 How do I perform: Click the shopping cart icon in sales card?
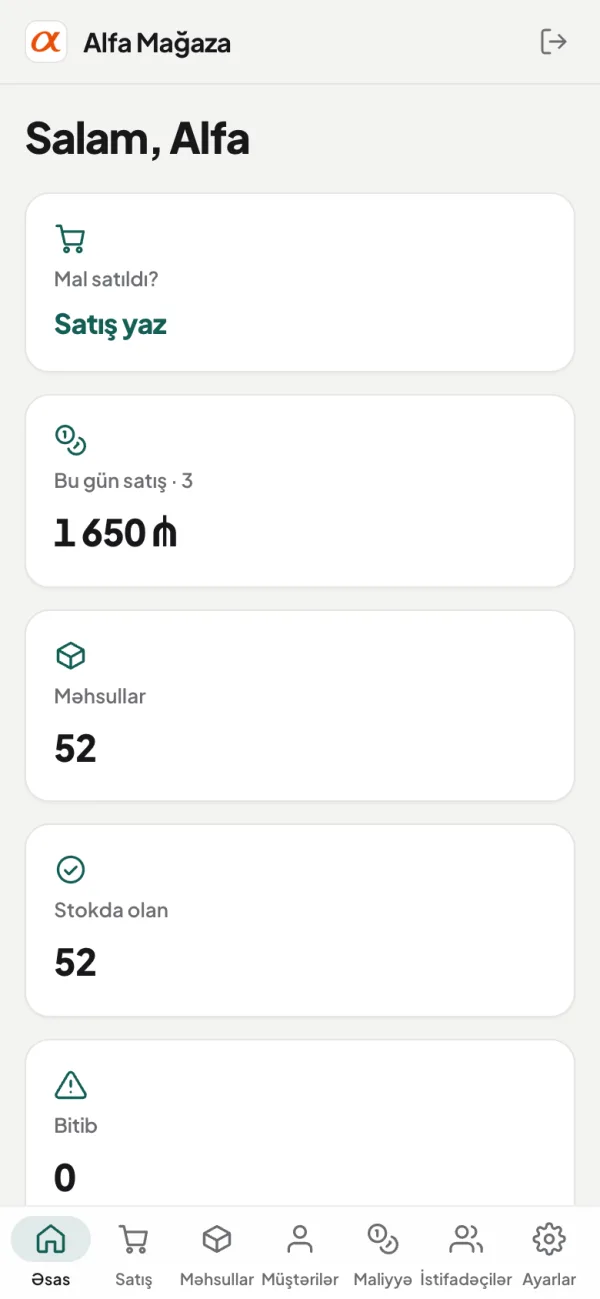coord(70,240)
